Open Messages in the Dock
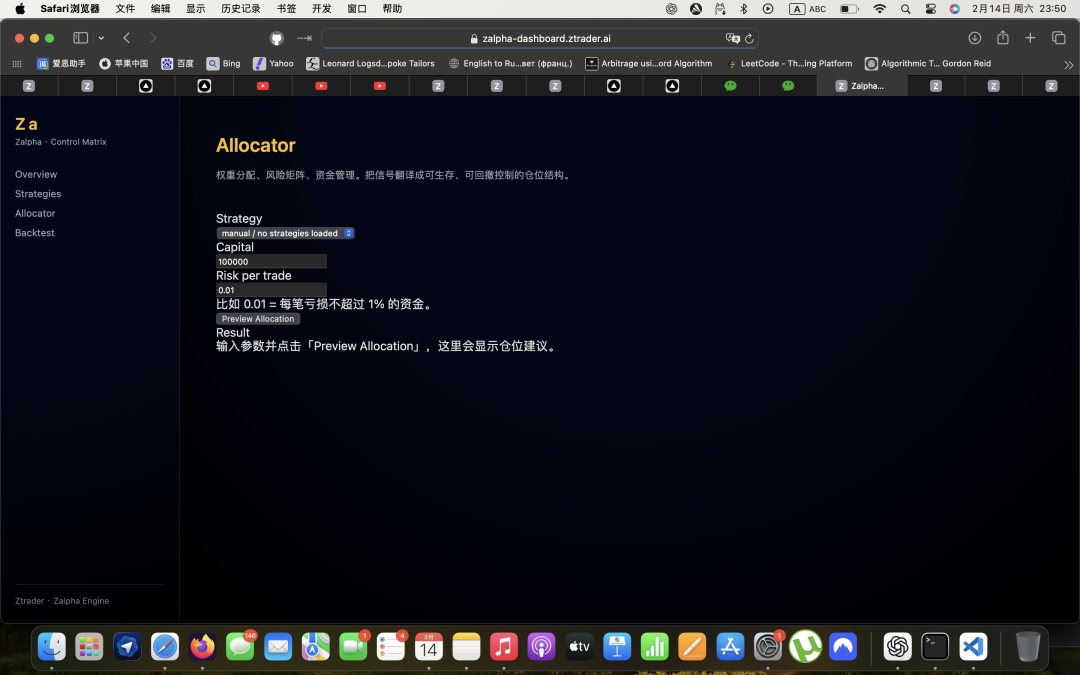The height and width of the screenshot is (675, 1080). (240, 647)
